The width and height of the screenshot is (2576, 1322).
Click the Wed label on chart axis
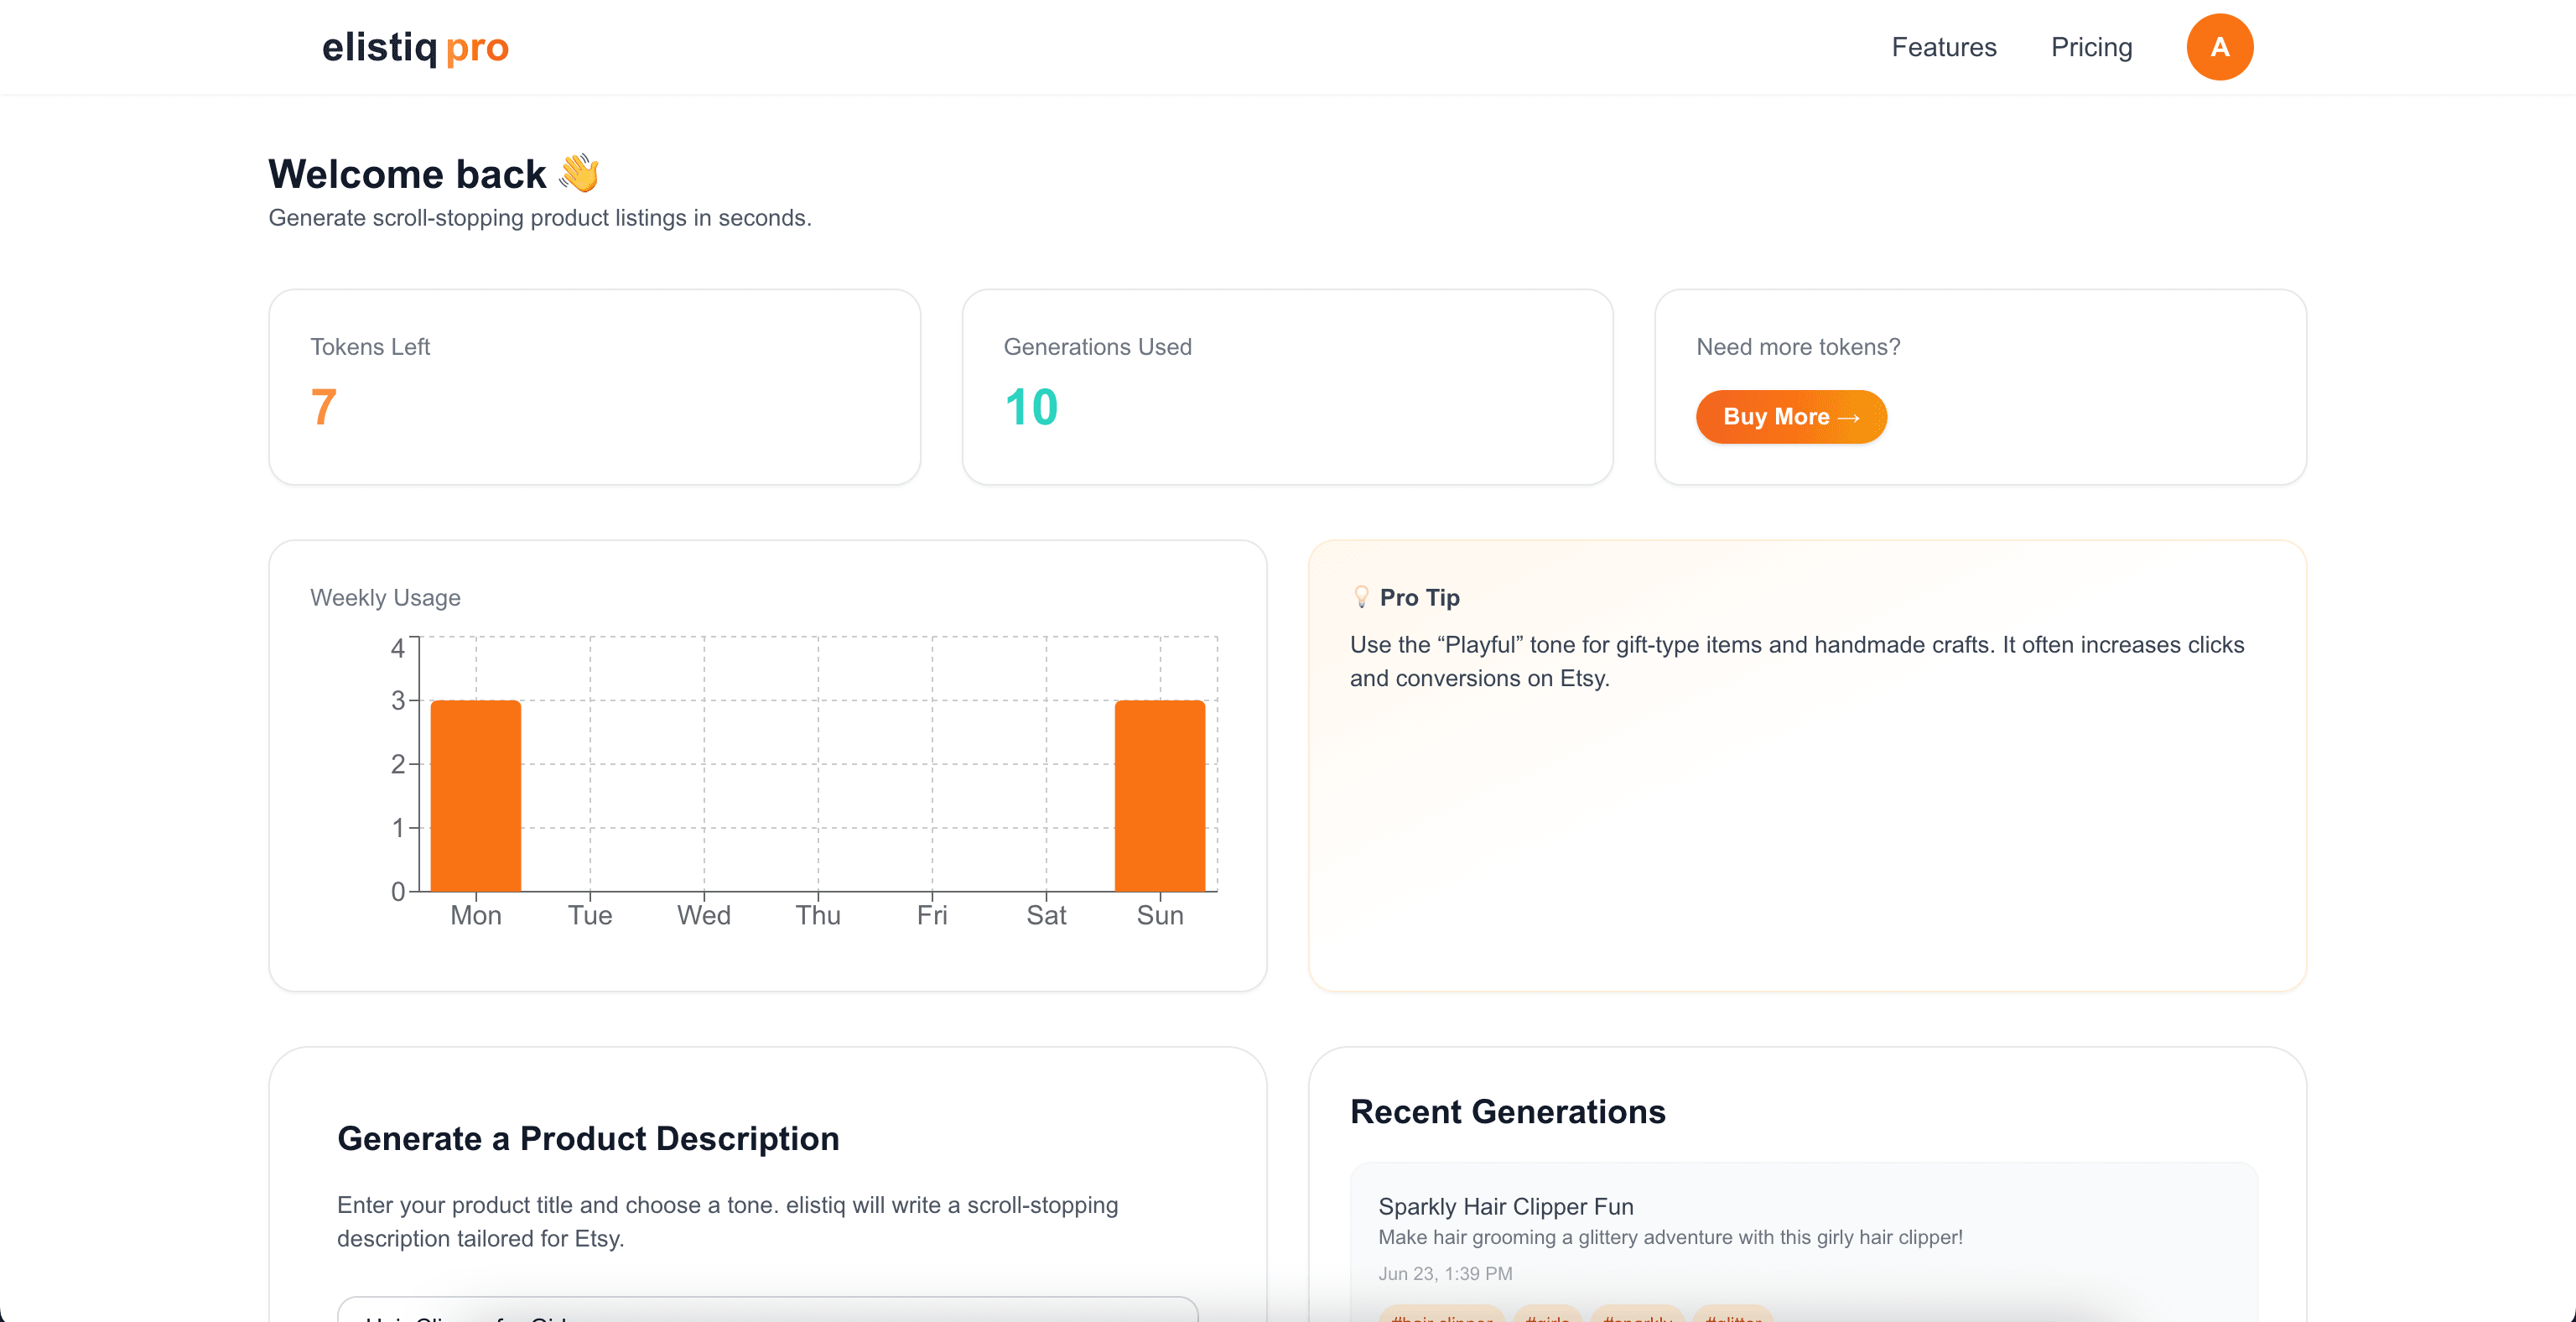pyautogui.click(x=703, y=915)
